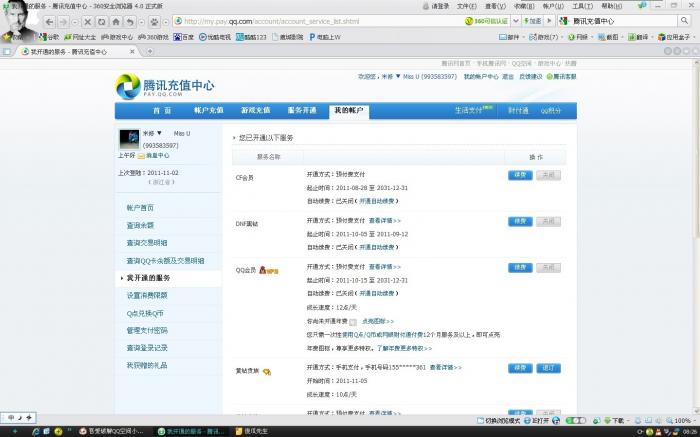Open the 网址大全 bookmark
The height and width of the screenshot is (437, 700).
[x=80, y=37]
